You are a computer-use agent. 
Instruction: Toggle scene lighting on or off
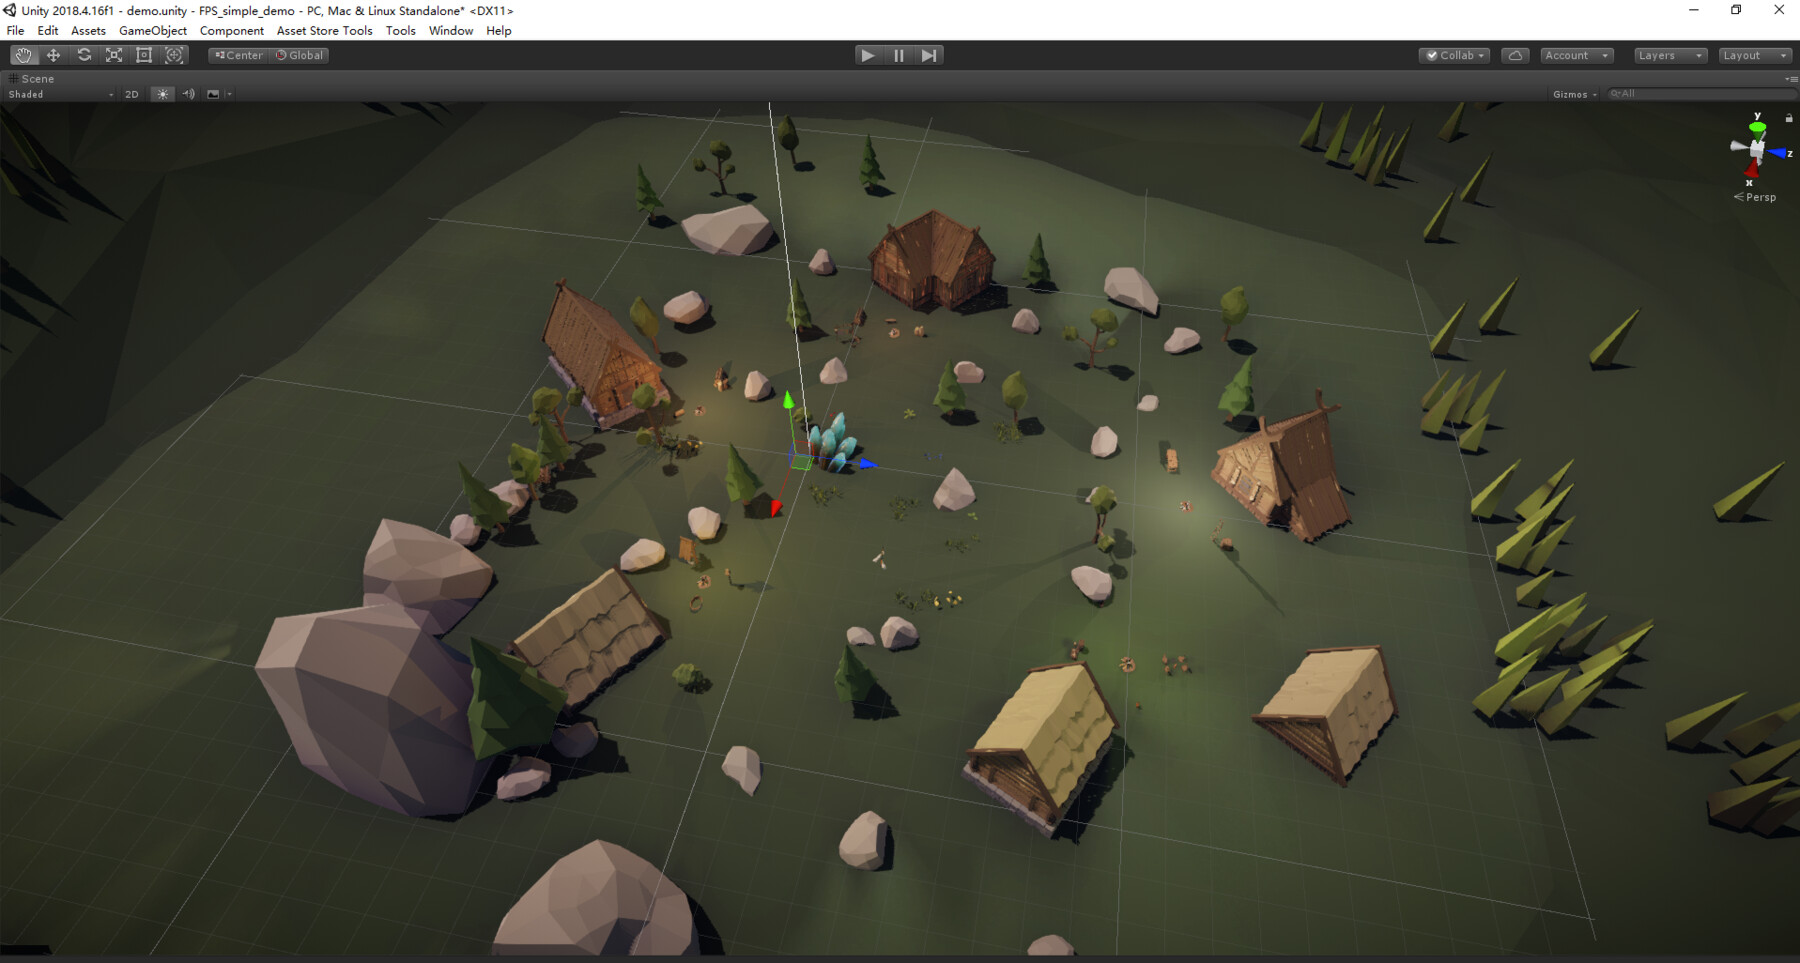161,93
